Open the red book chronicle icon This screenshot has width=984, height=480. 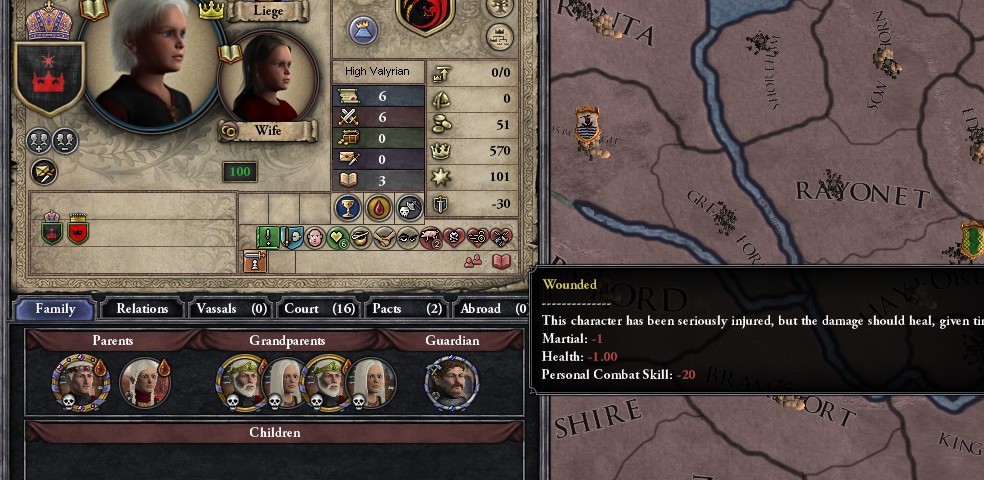501,262
